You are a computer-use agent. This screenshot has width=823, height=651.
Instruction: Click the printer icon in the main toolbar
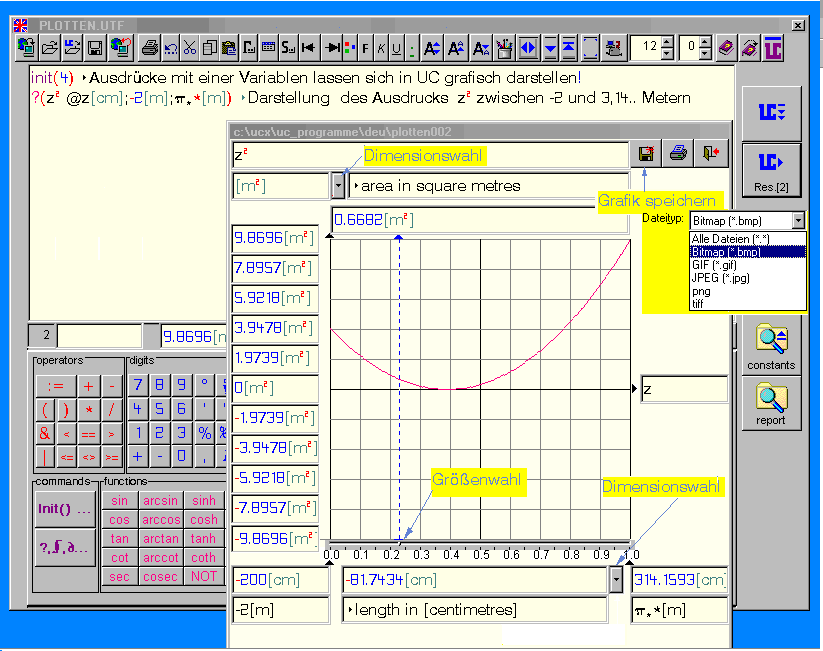point(150,48)
